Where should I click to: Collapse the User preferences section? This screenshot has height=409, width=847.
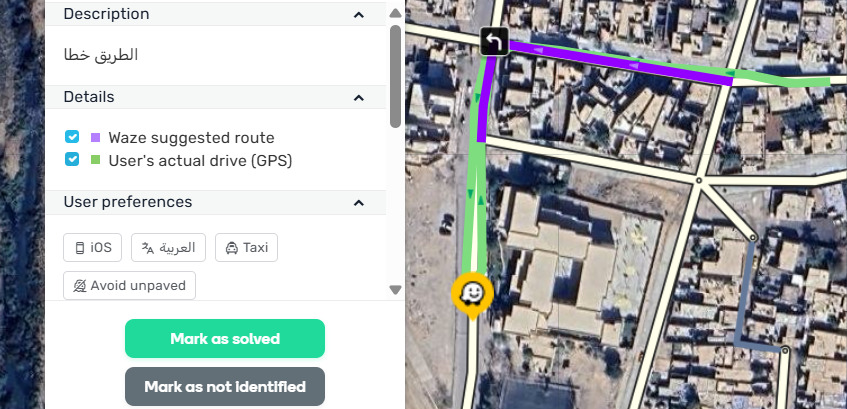click(x=358, y=203)
